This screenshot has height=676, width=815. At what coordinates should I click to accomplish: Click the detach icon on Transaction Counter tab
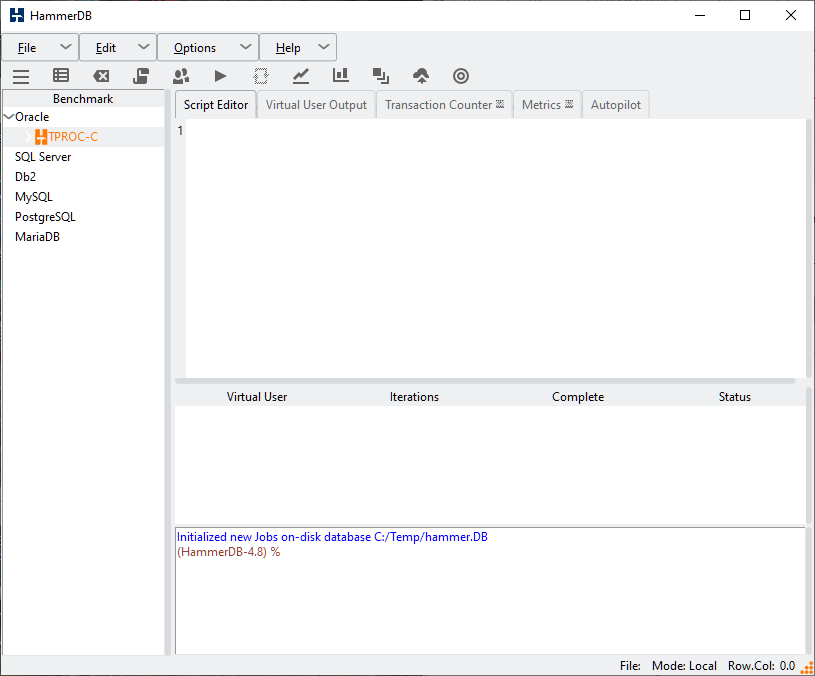pos(500,104)
